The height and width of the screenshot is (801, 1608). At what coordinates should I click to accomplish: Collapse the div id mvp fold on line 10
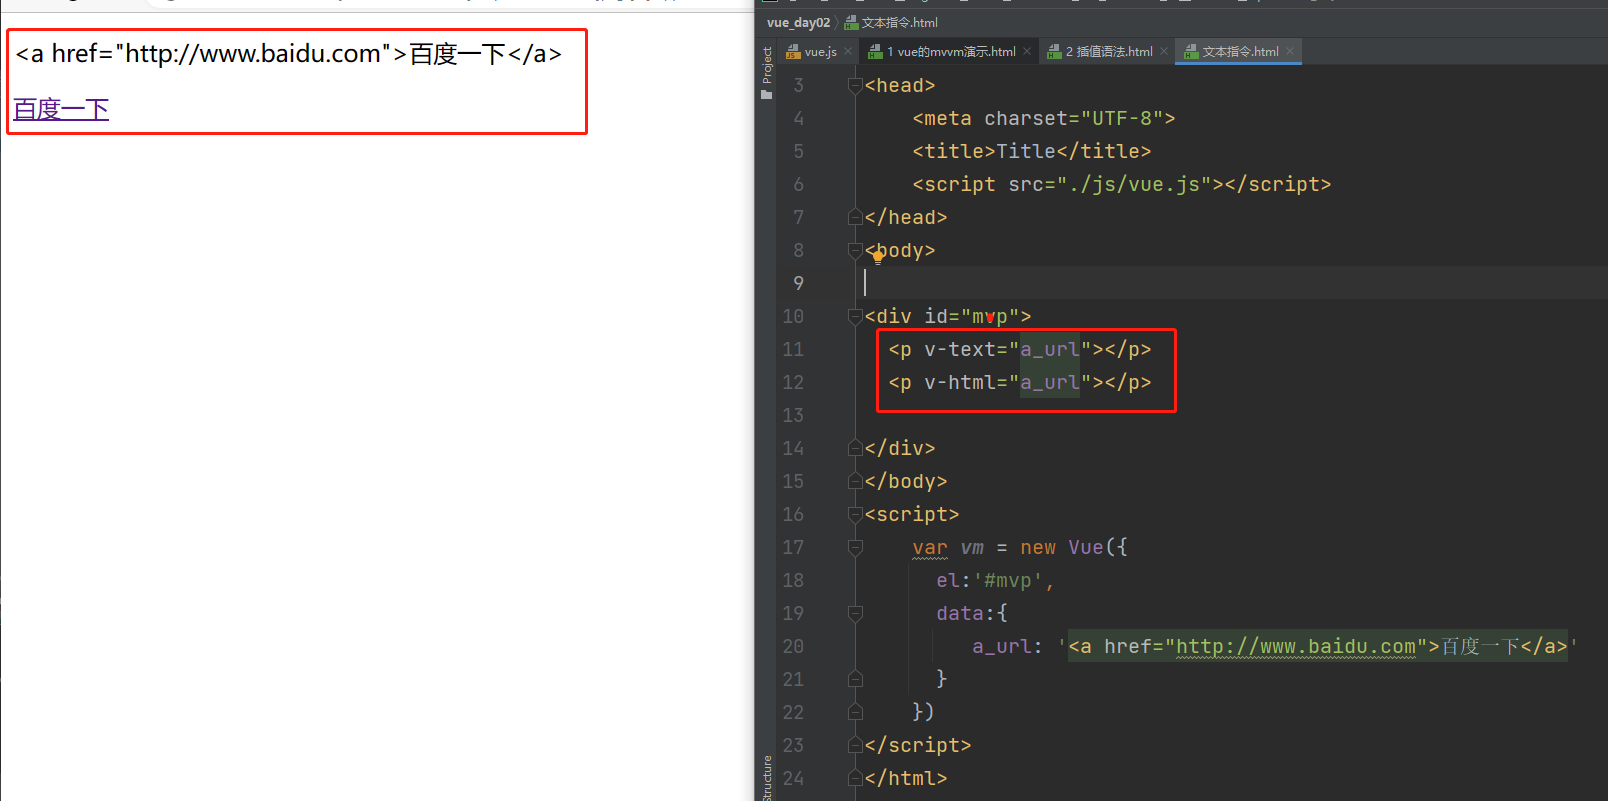point(855,316)
